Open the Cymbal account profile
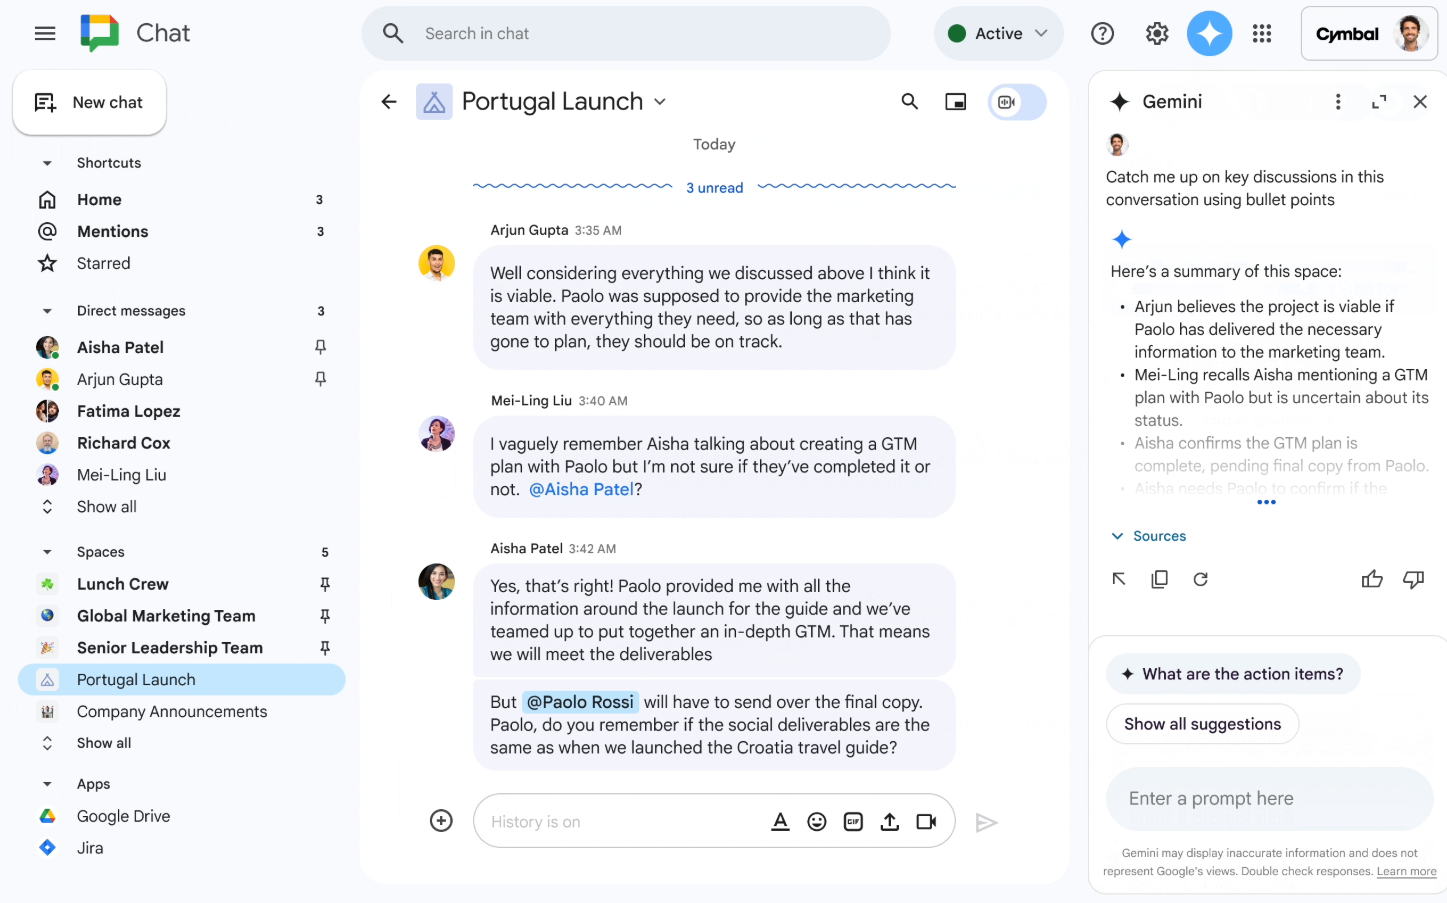The width and height of the screenshot is (1447, 903). [1369, 34]
